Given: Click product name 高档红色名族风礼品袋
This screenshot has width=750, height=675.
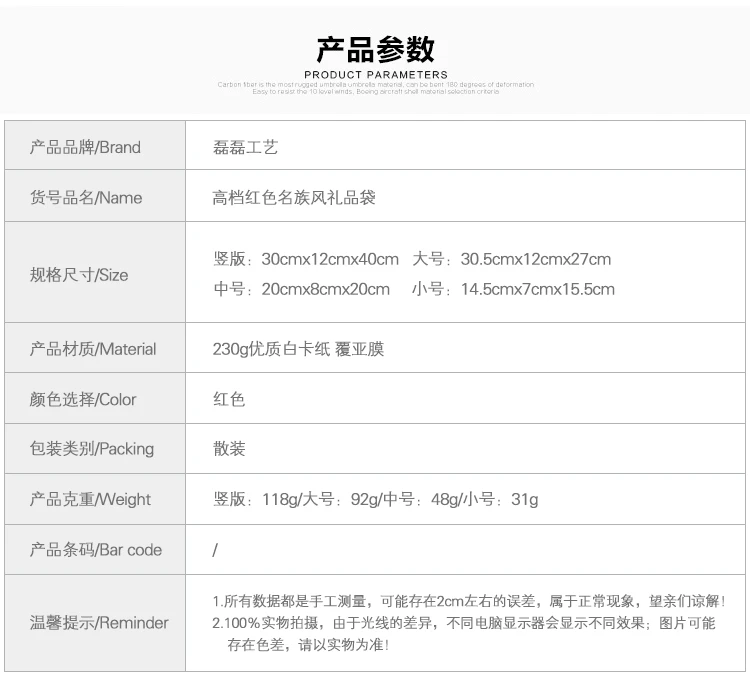Looking at the screenshot, I should [x=294, y=197].
